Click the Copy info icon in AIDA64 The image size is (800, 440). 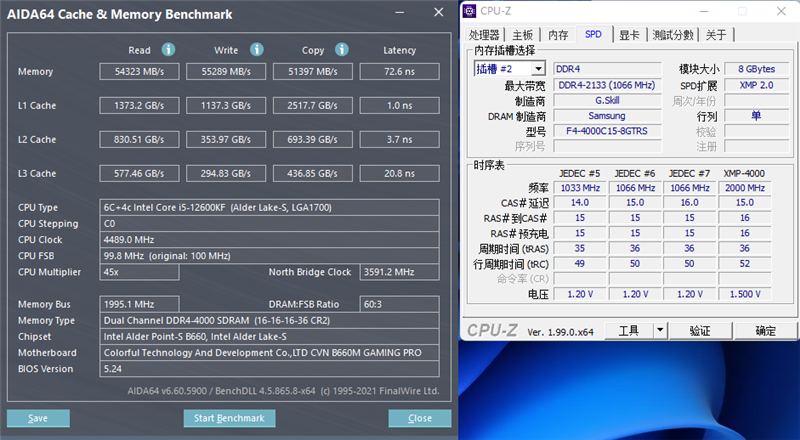coord(342,50)
